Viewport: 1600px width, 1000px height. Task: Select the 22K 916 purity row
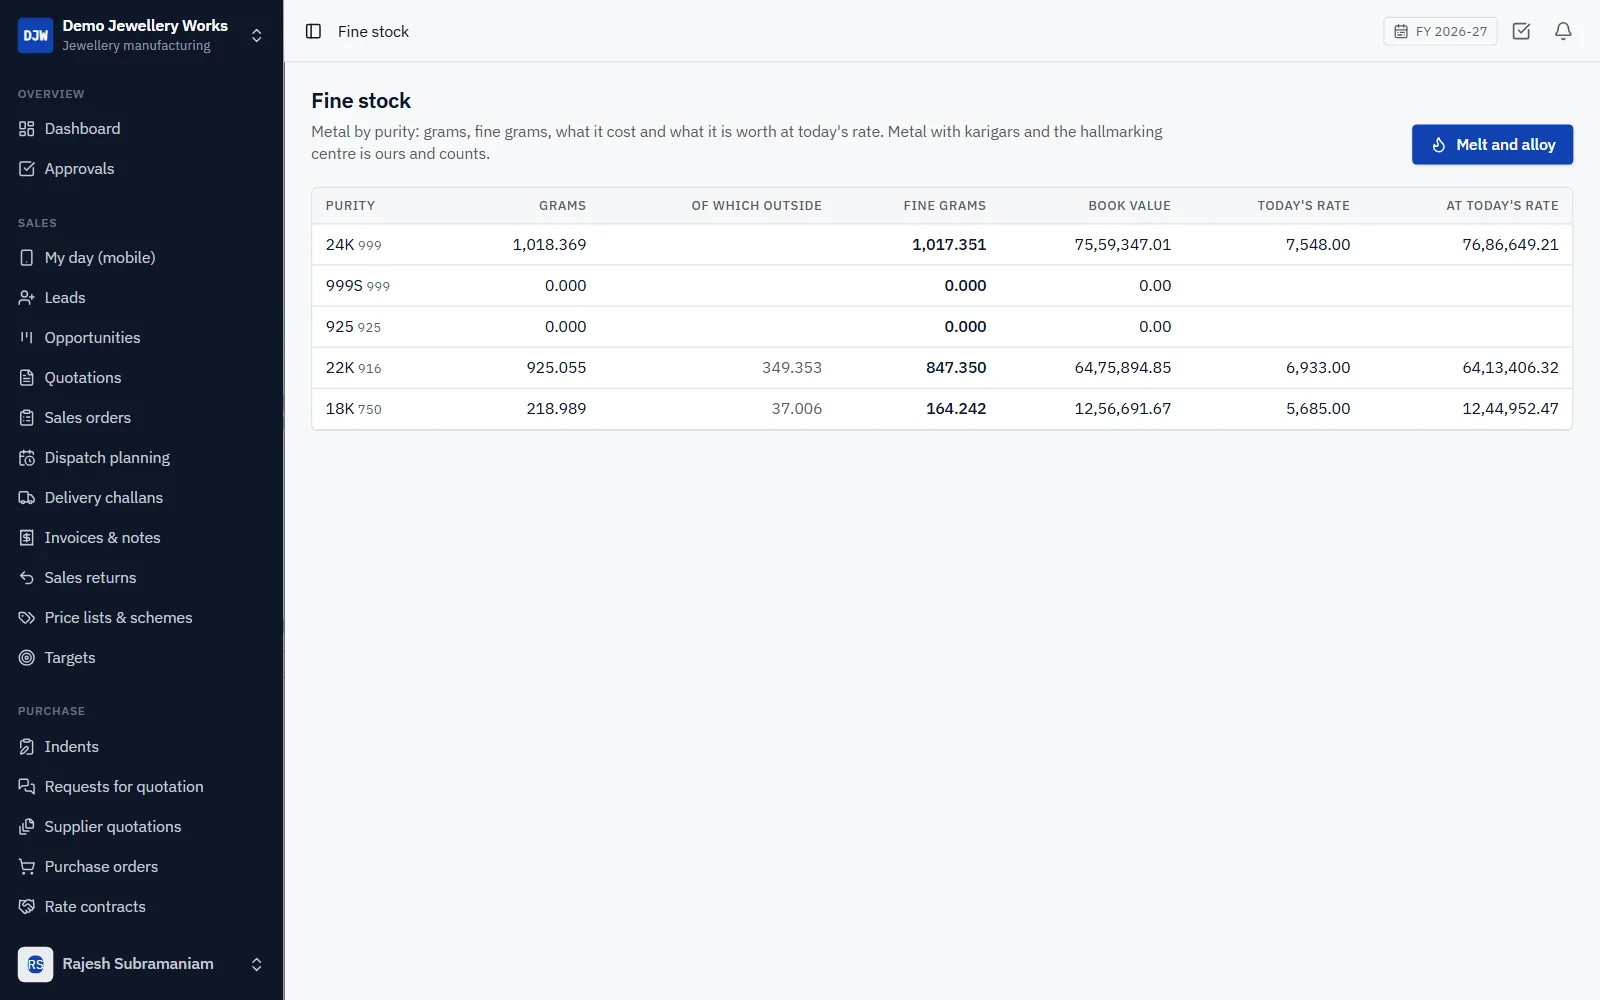coord(942,368)
